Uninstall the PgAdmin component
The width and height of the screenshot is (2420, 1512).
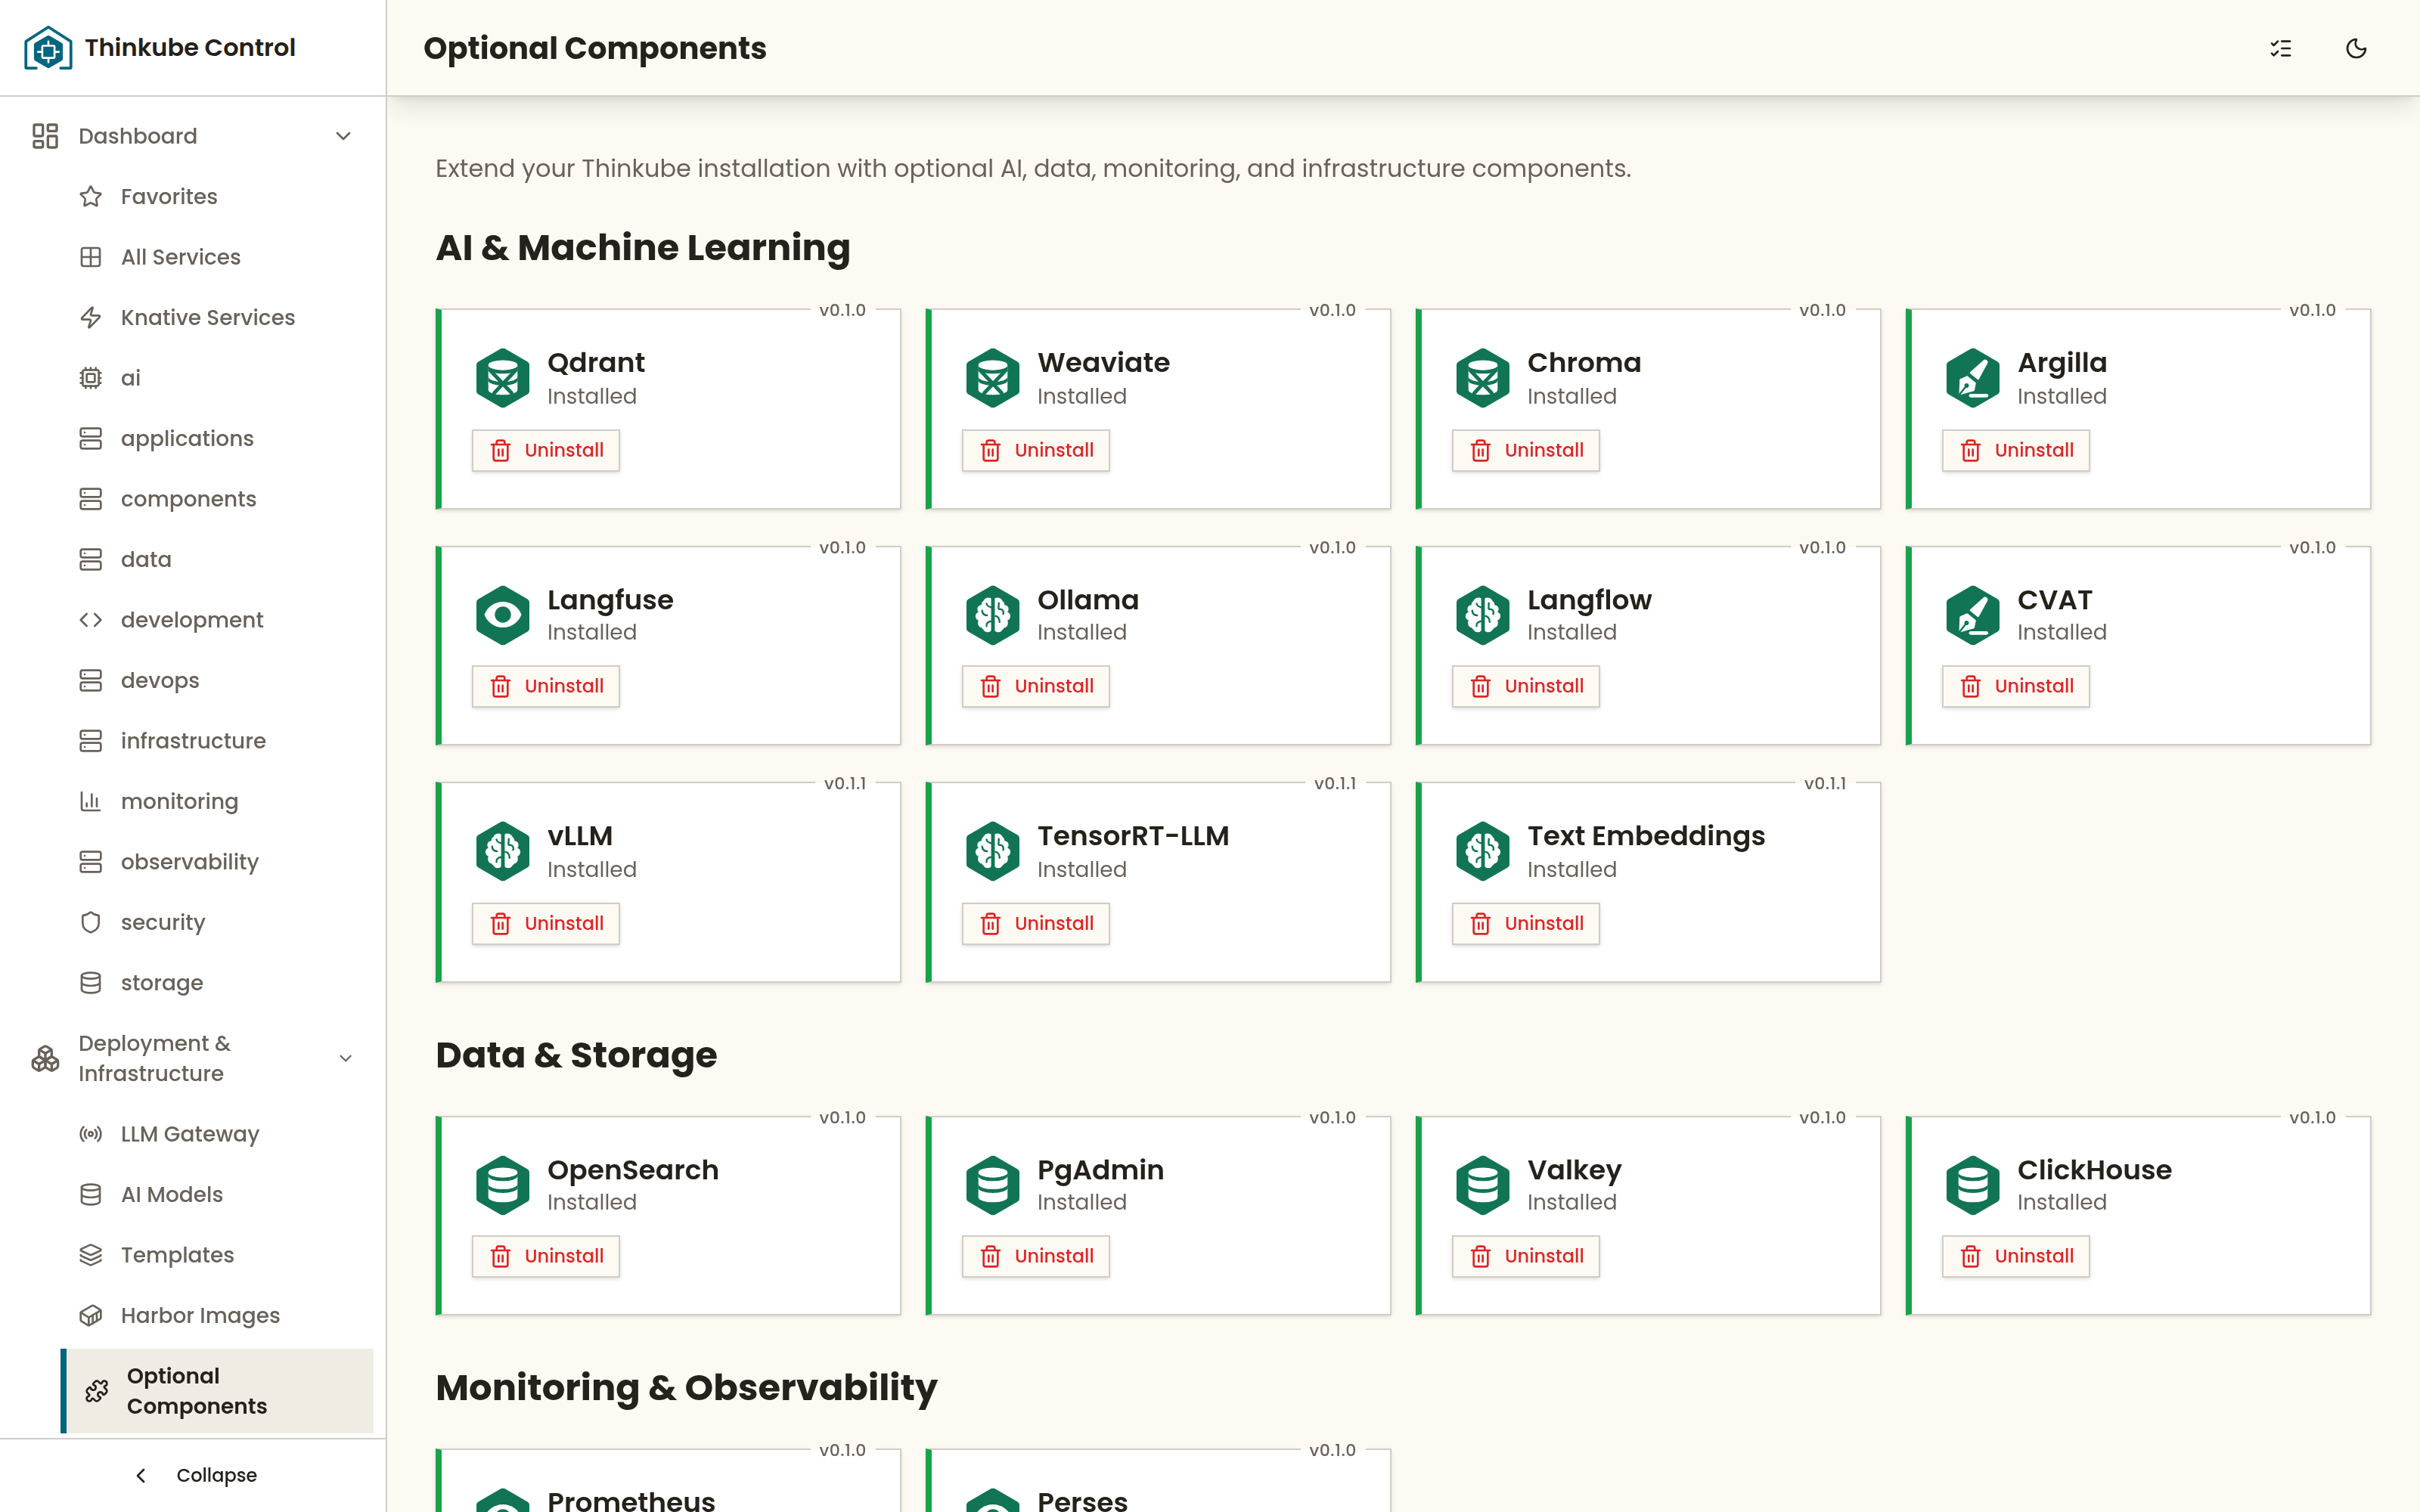[1036, 1256]
